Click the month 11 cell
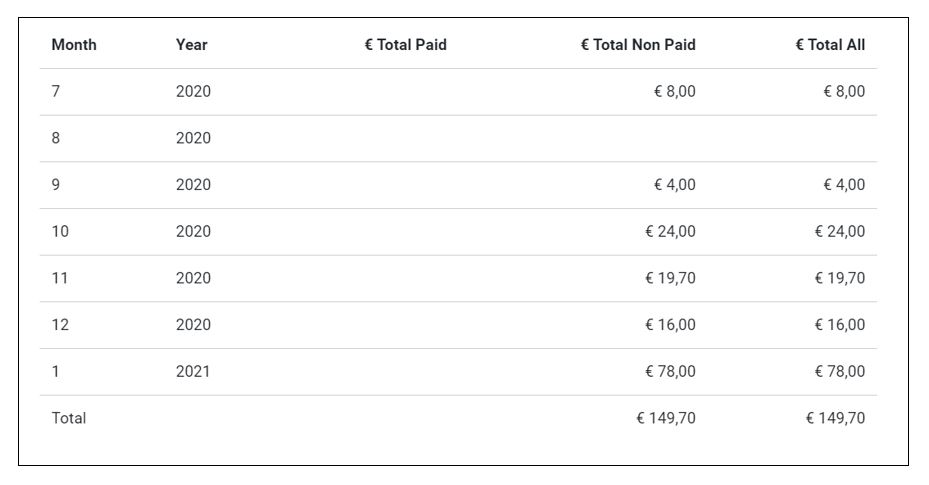 [x=60, y=278]
